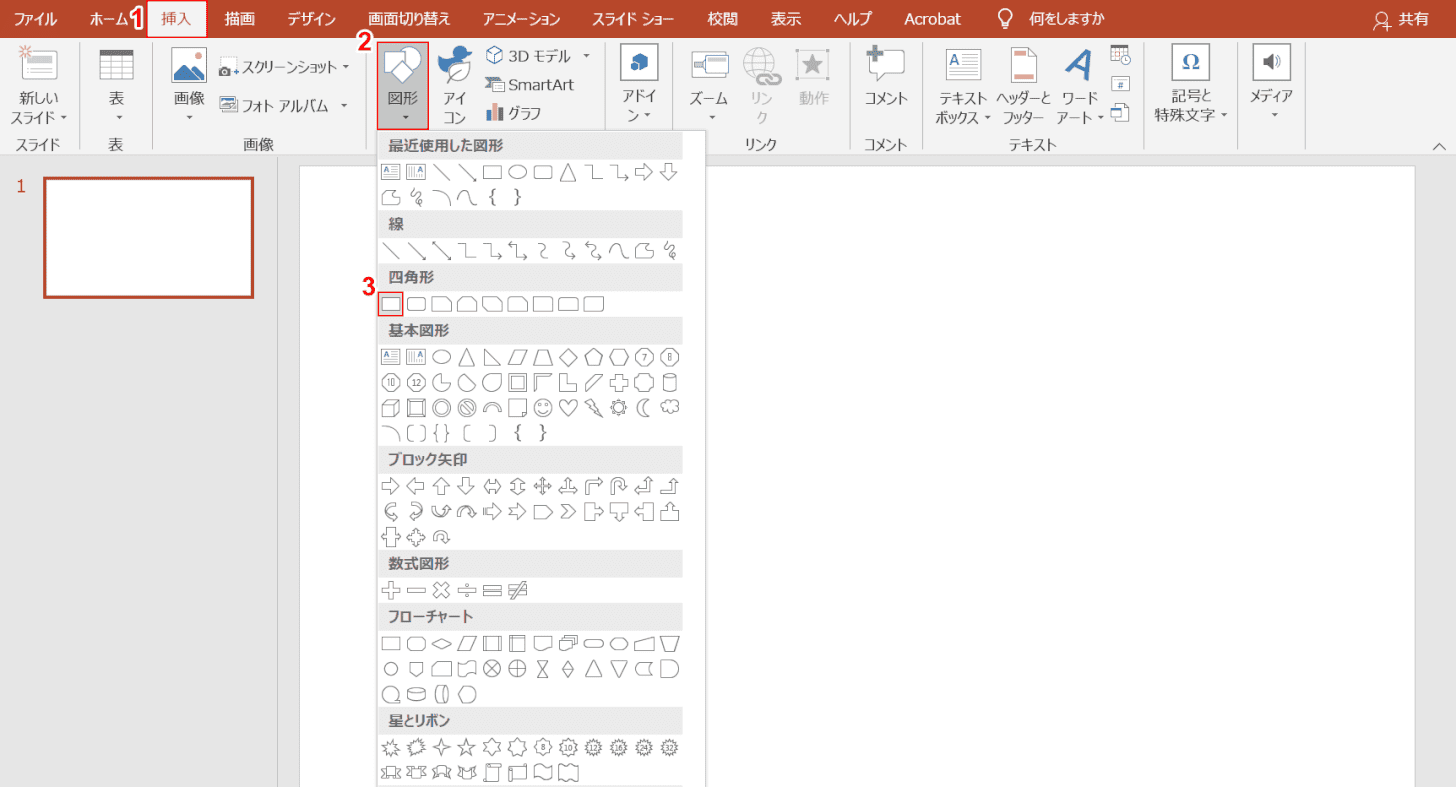Pick the cylinder shape in 基本図形
This screenshot has height=787, width=1456.
(x=670, y=382)
